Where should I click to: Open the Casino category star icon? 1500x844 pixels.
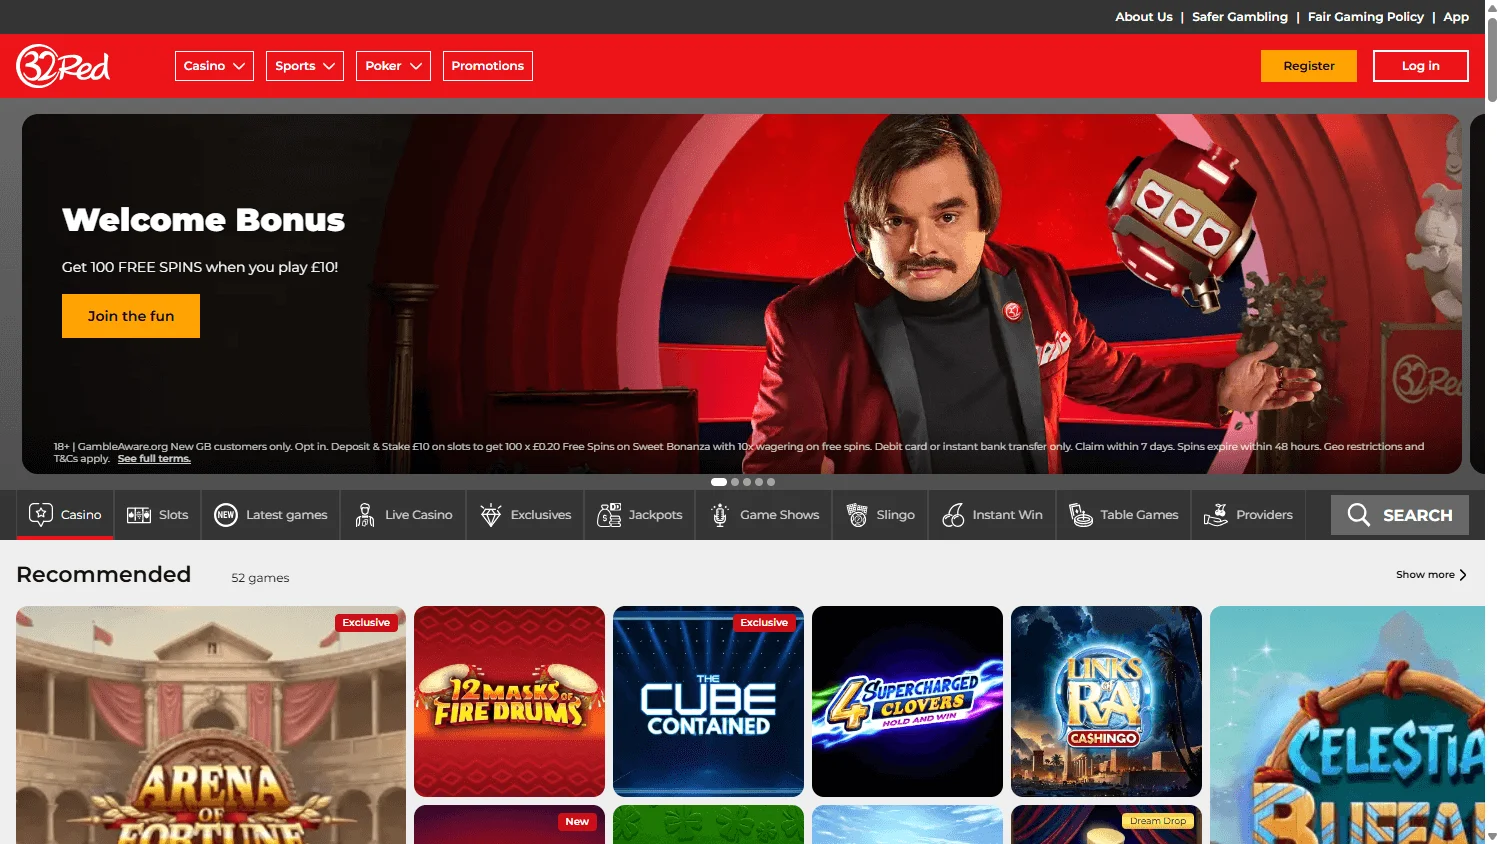(40, 514)
